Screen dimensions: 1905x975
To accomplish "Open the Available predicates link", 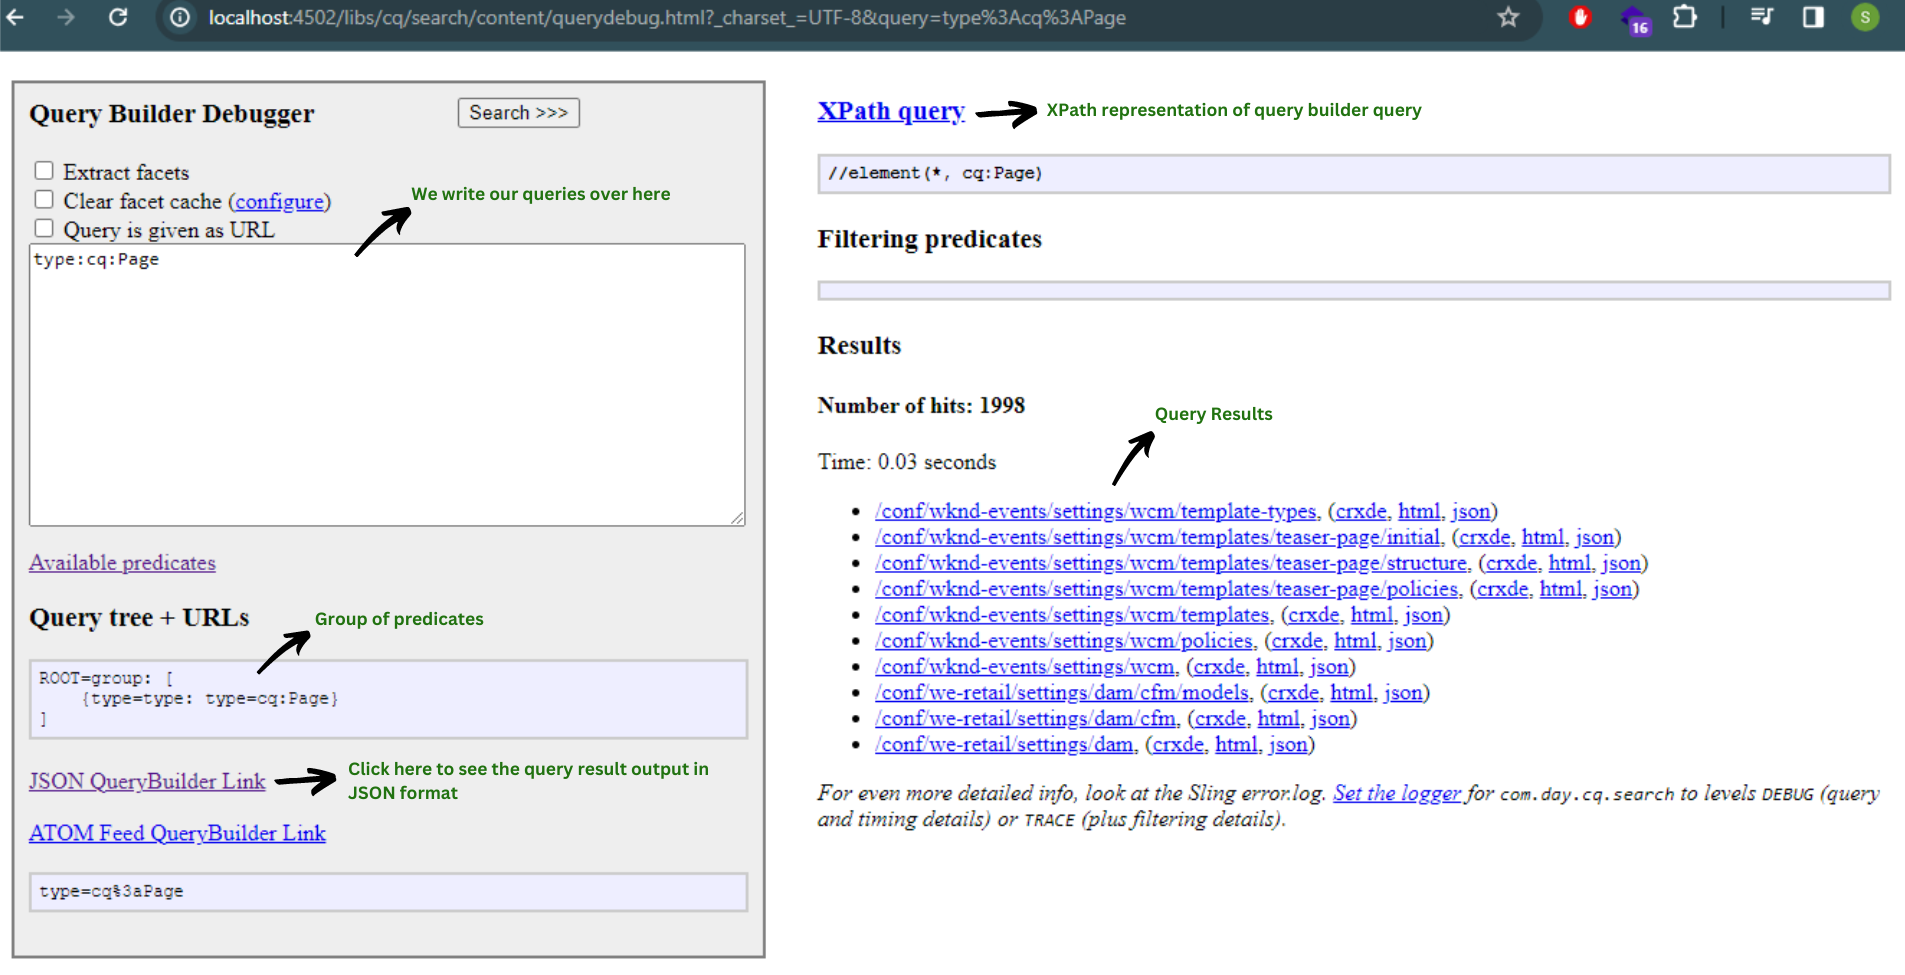I will pyautogui.click(x=122, y=562).
